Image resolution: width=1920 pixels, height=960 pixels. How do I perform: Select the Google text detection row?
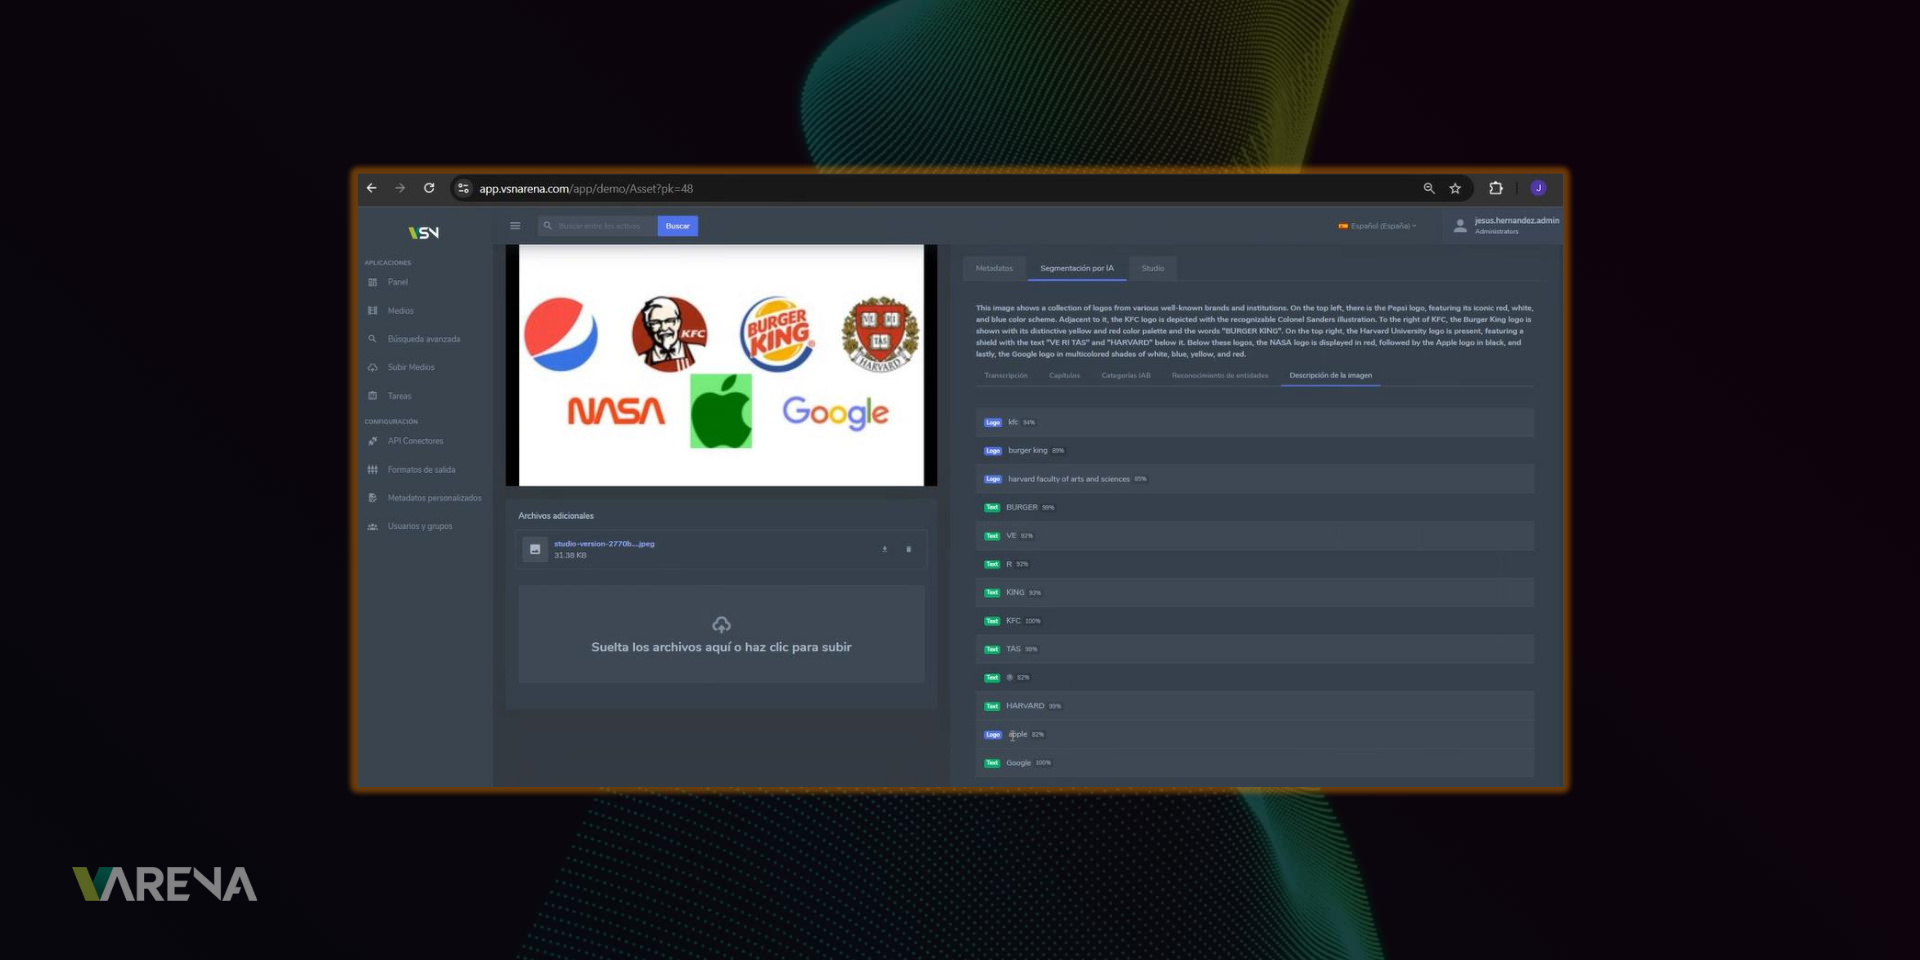coord(1255,763)
